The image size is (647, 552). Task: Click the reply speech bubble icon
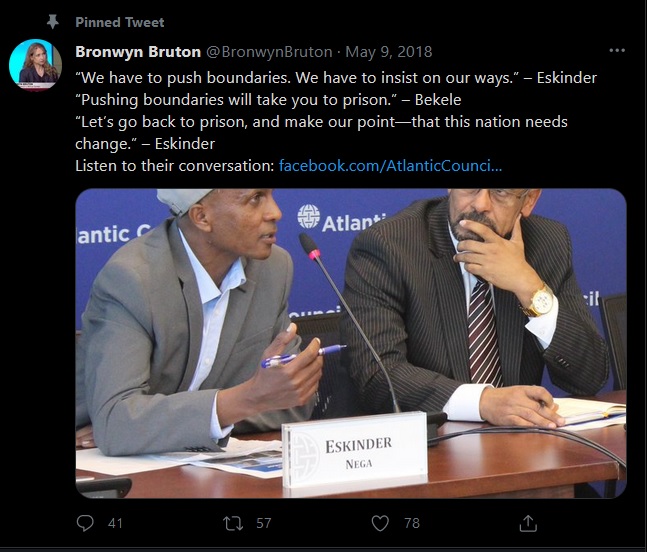click(85, 522)
